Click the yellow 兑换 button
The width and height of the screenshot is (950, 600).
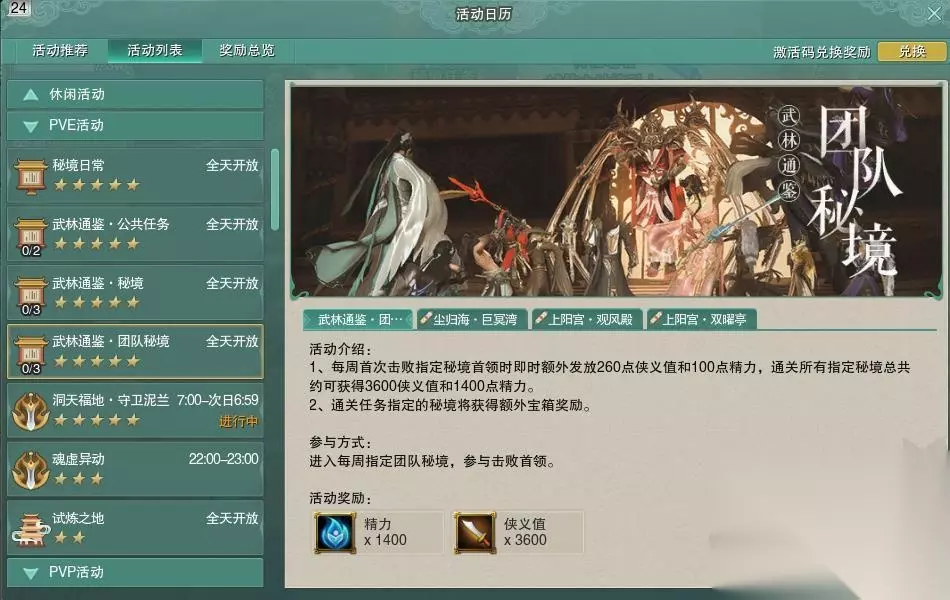pyautogui.click(x=912, y=52)
